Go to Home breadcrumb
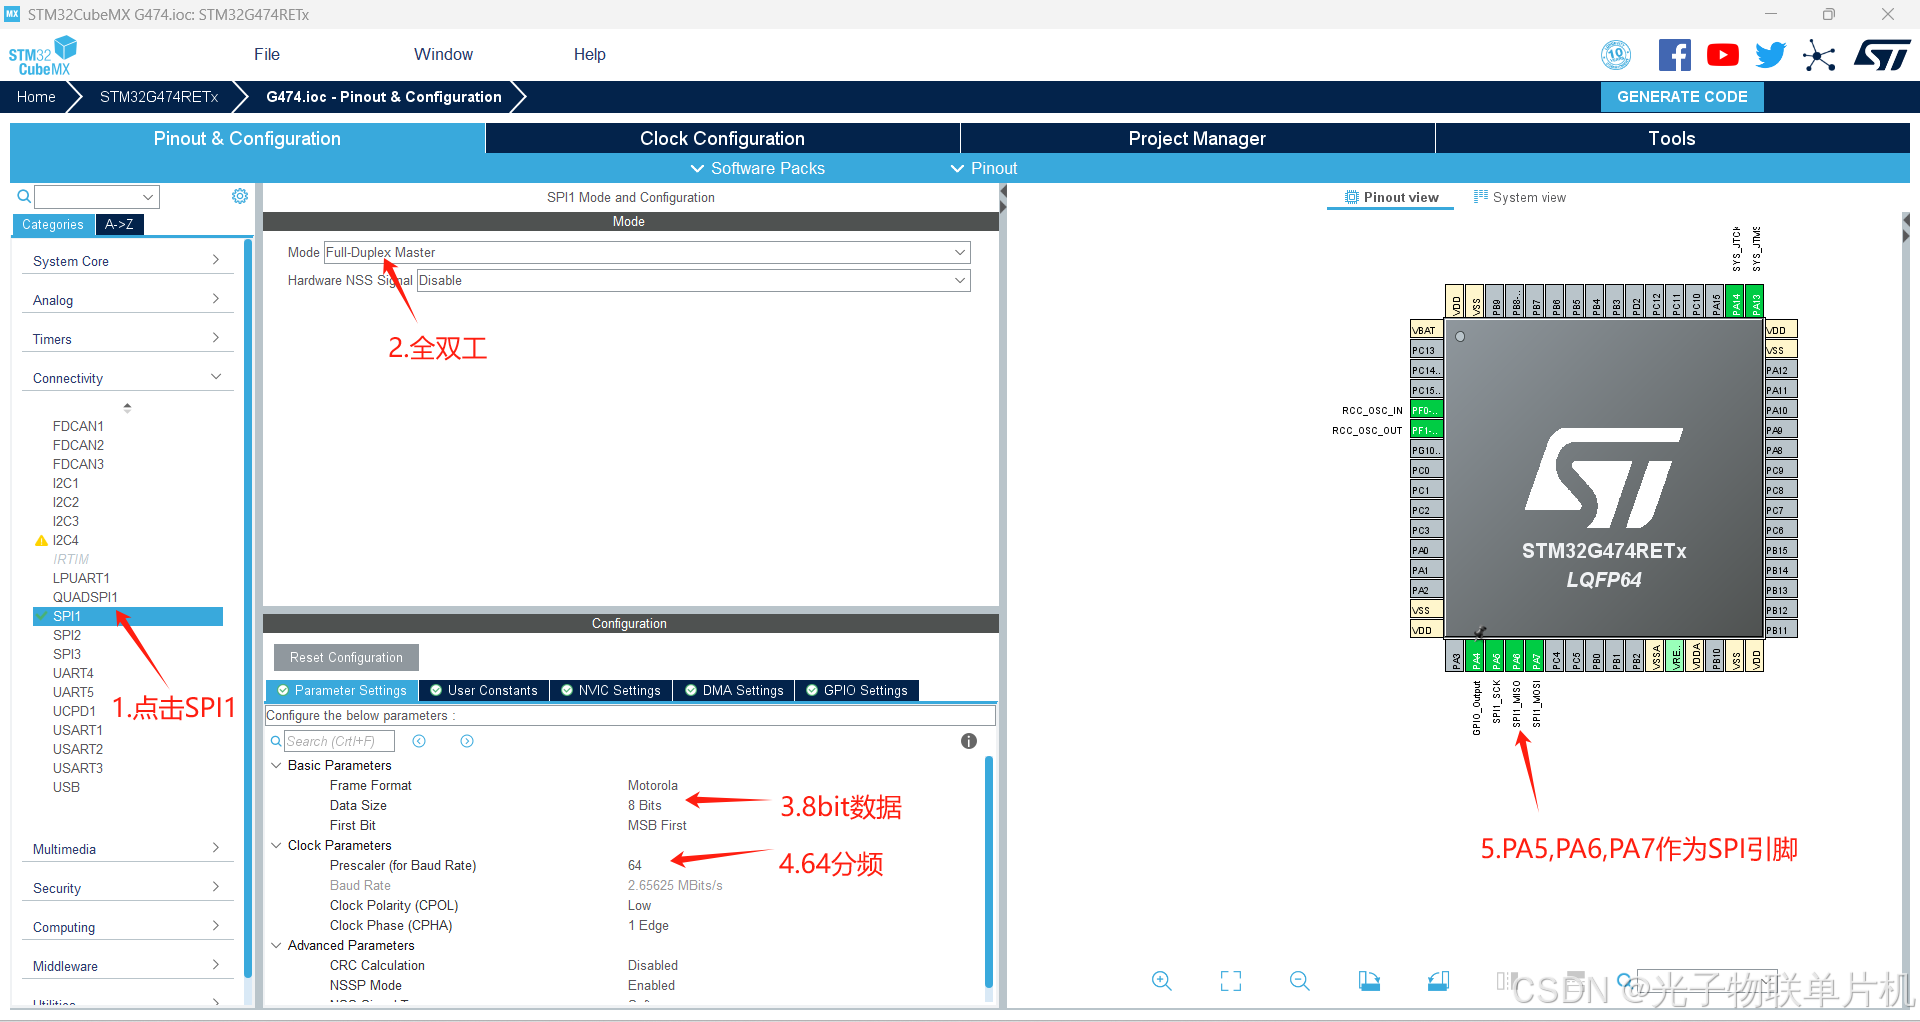 [36, 97]
